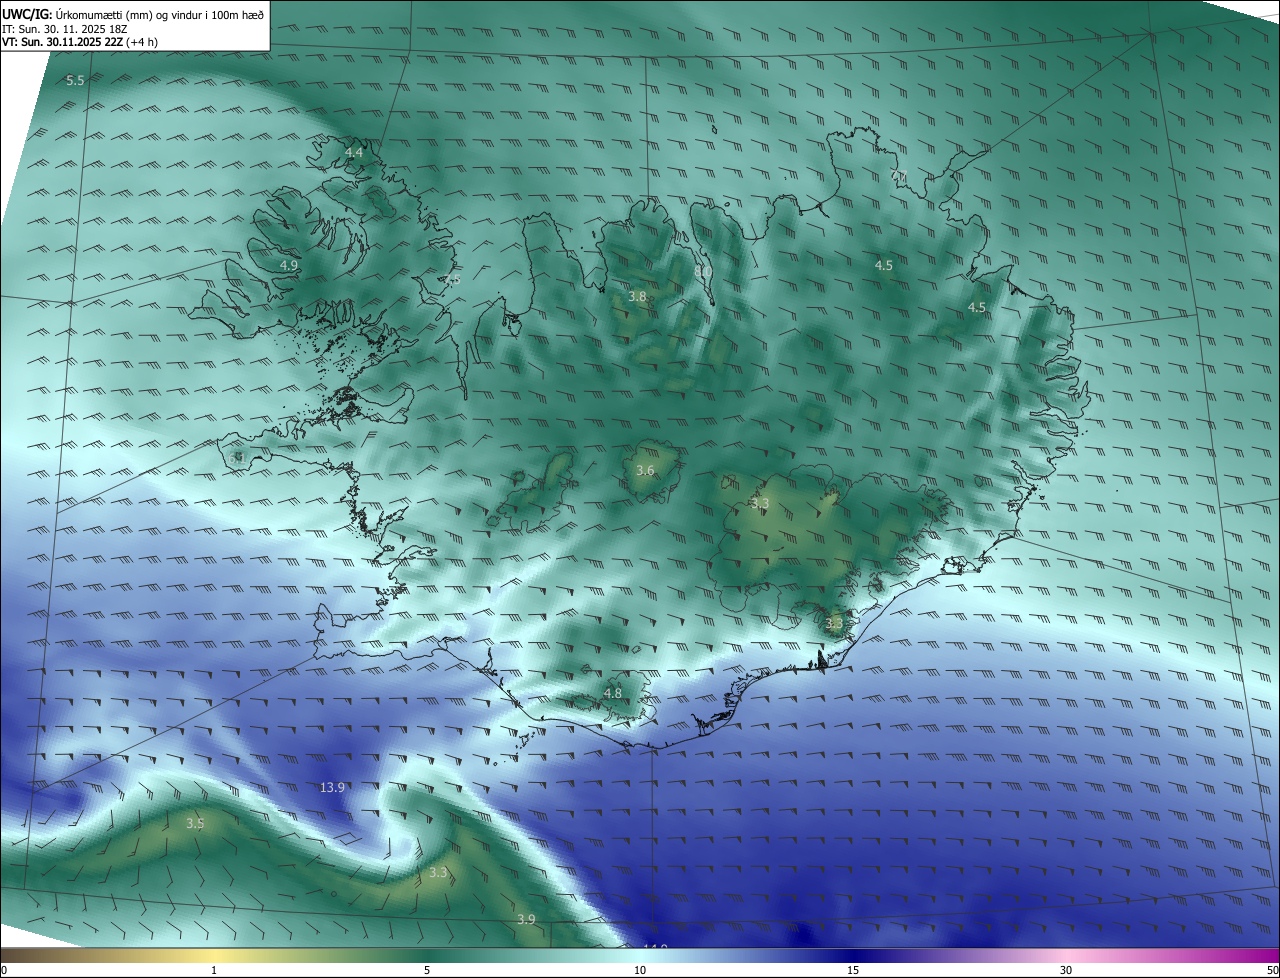Click the 4.9 value label on the map
This screenshot has height=978, width=1280.
click(x=289, y=265)
